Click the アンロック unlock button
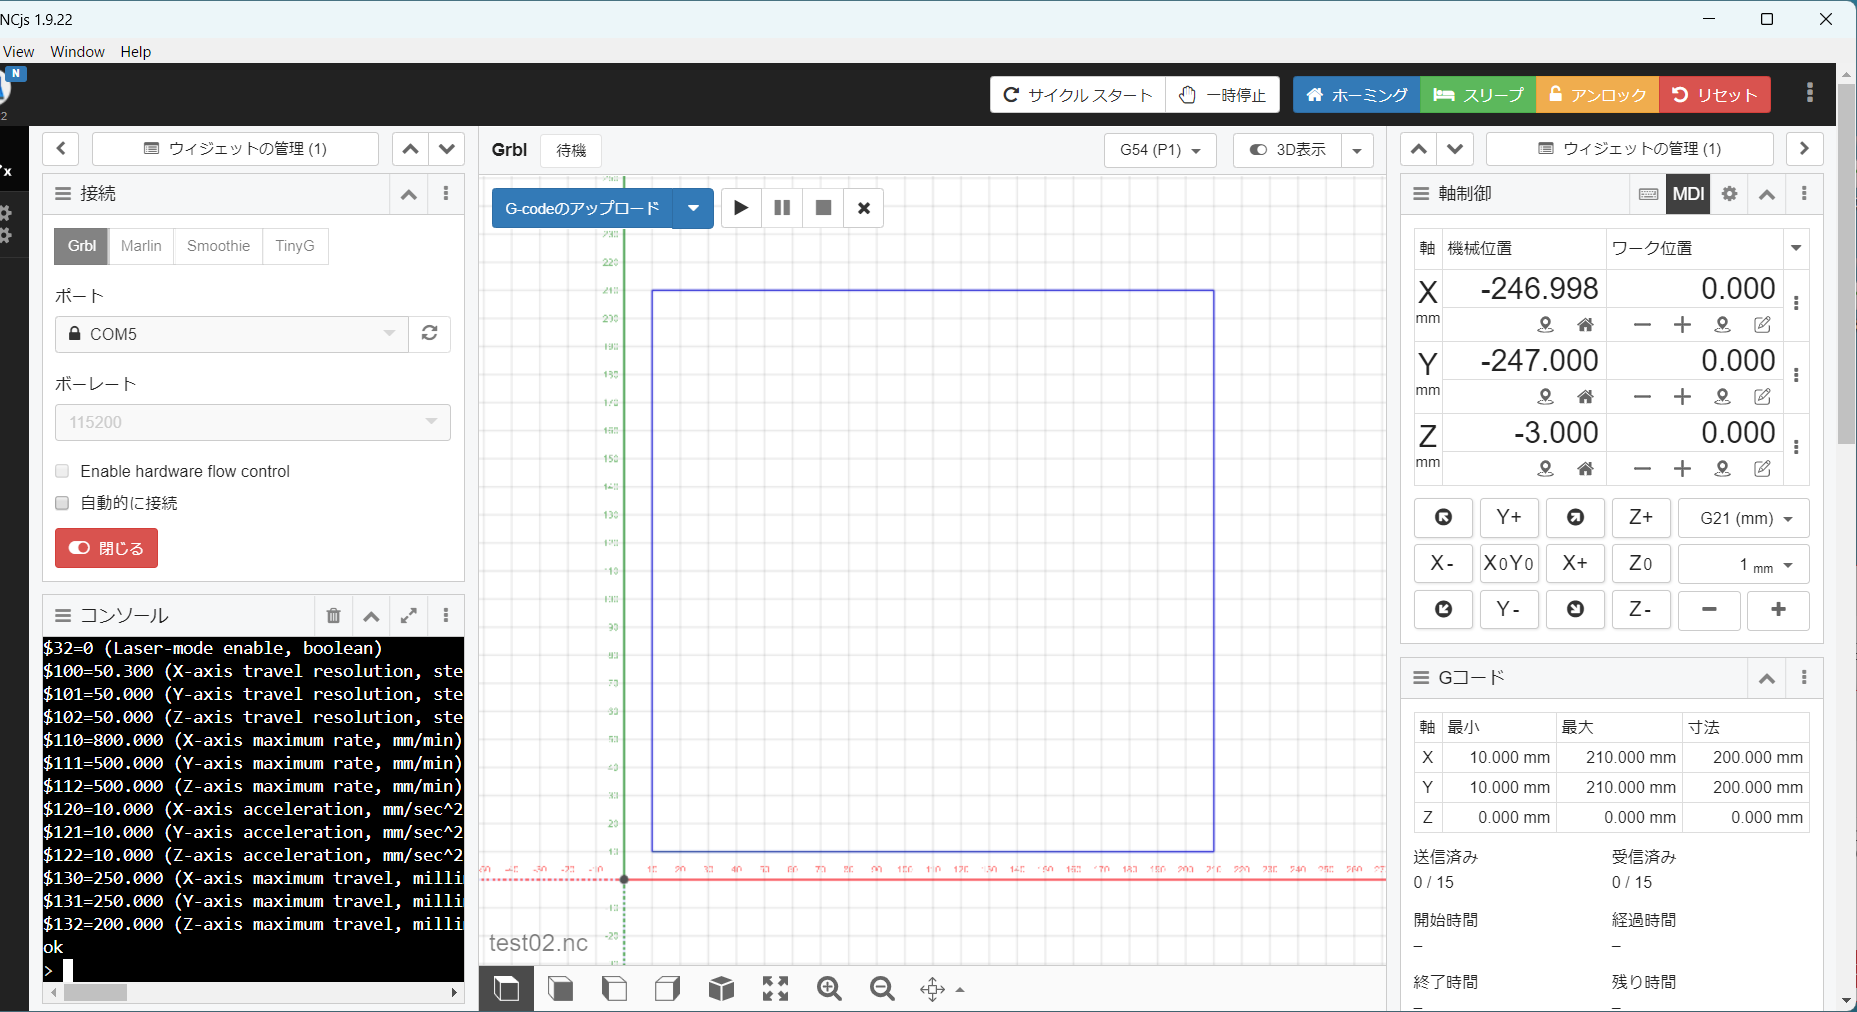 [1597, 95]
